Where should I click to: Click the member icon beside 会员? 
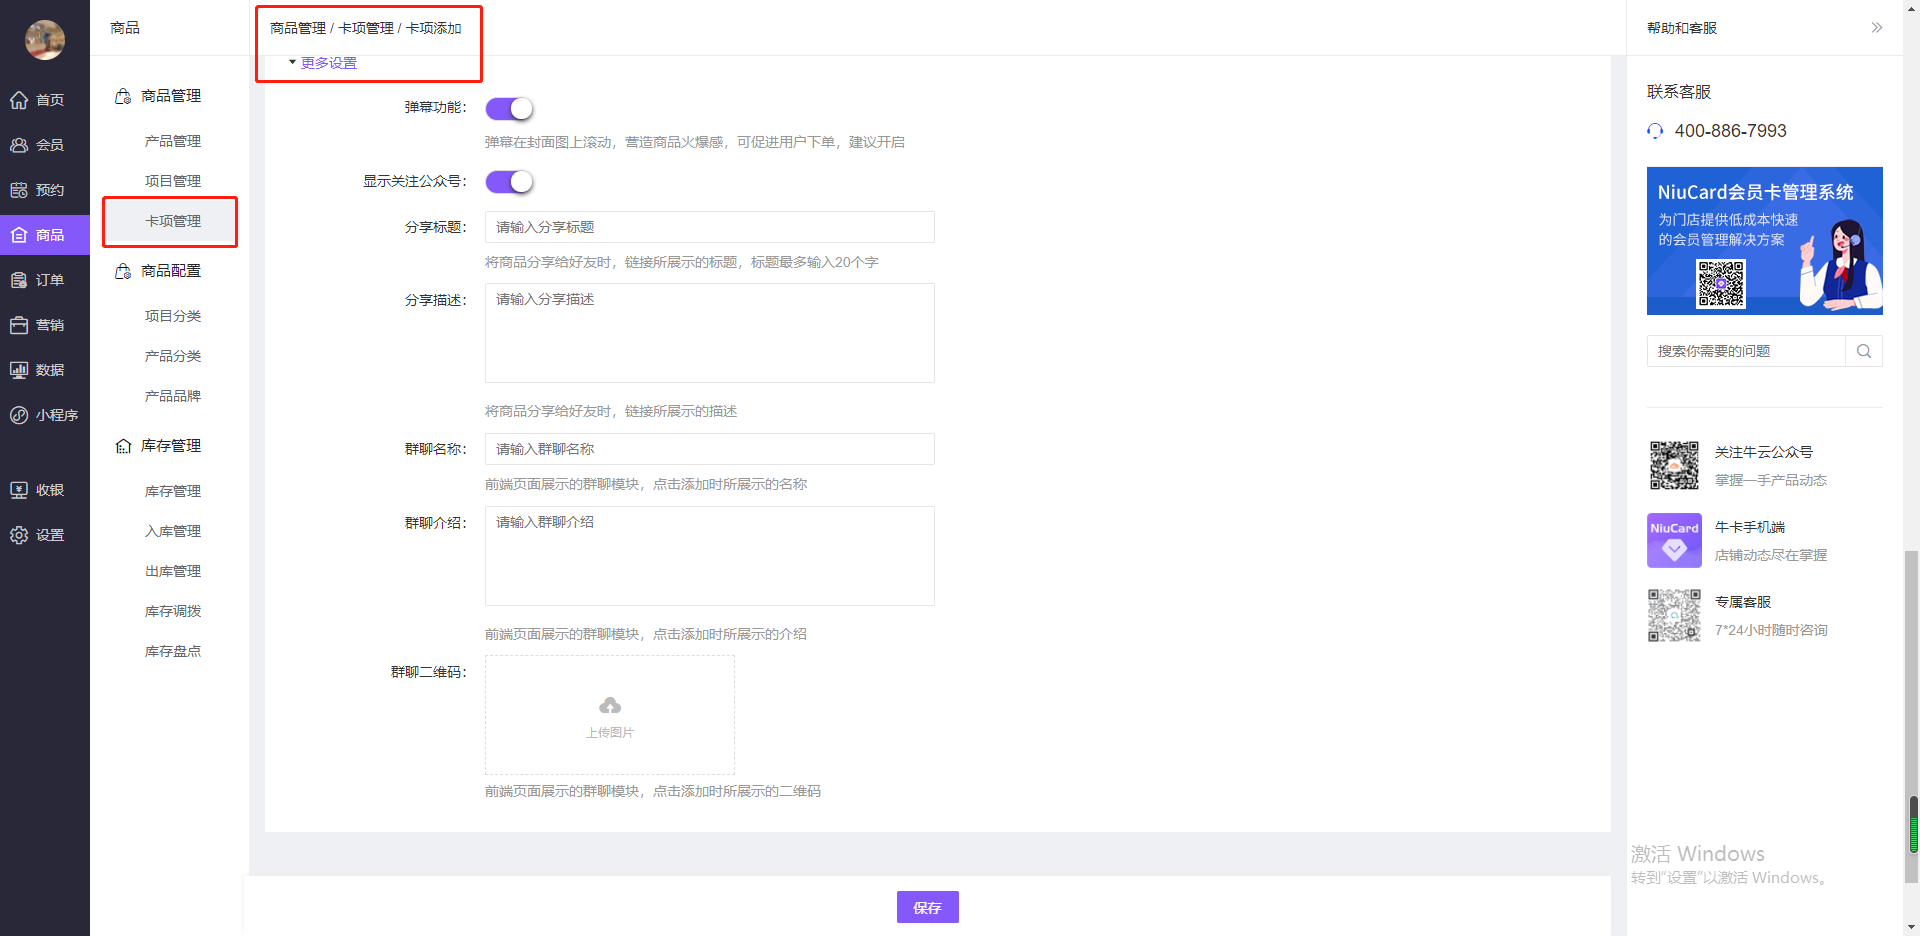tap(19, 145)
